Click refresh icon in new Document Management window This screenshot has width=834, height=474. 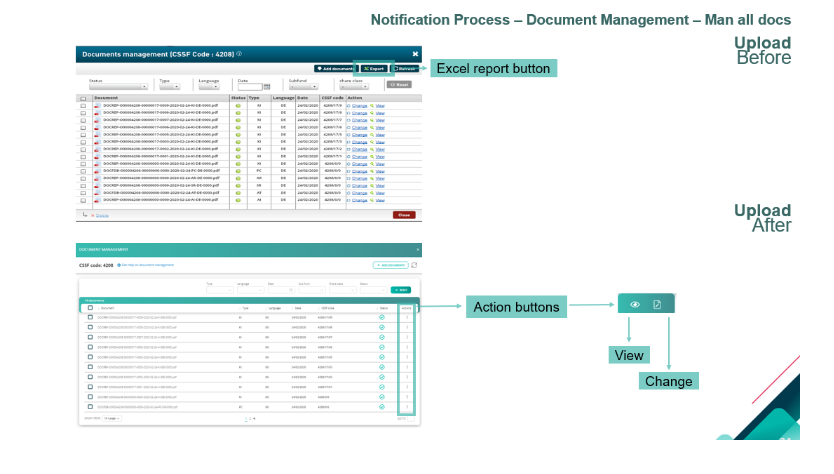[414, 265]
